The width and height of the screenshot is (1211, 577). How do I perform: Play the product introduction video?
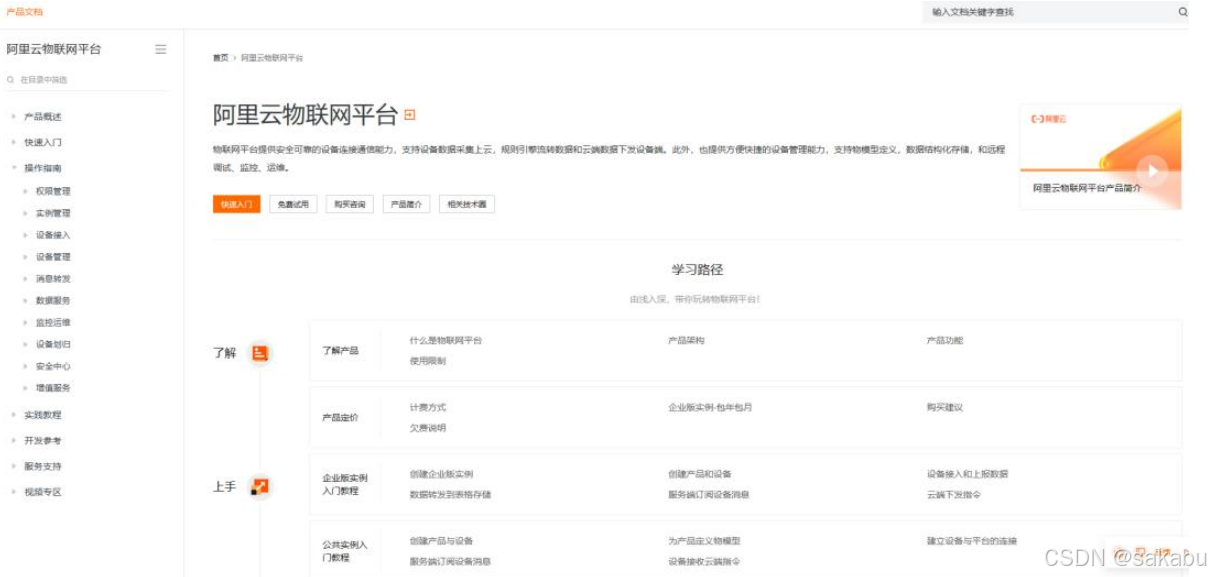[x=1152, y=171]
